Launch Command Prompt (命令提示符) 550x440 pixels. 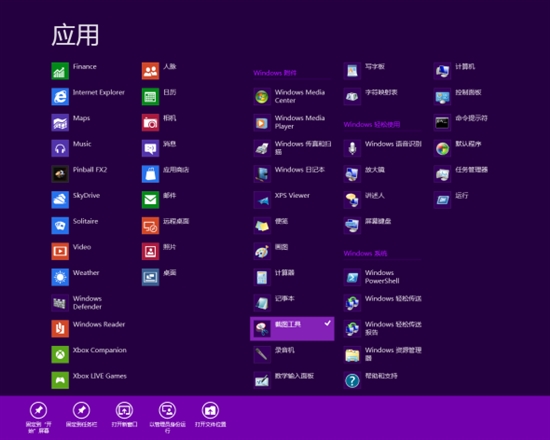click(461, 122)
